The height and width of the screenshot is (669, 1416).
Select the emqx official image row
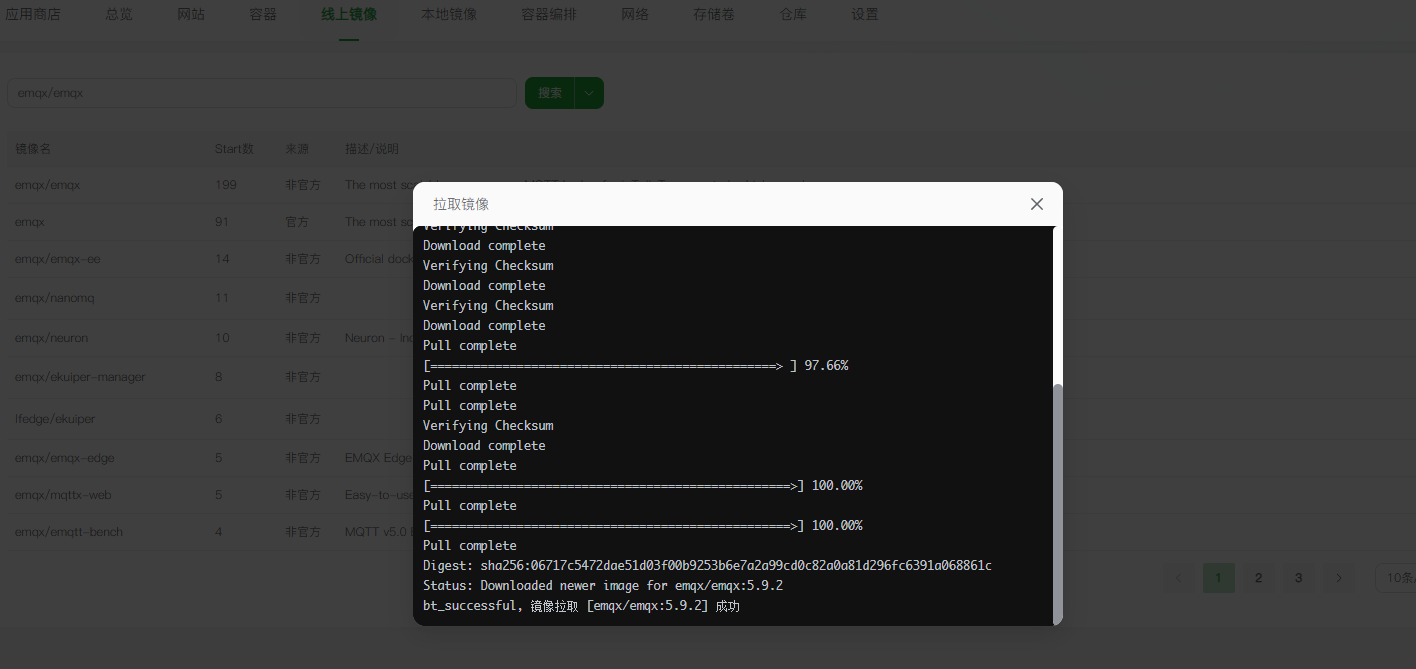pyautogui.click(x=30, y=222)
